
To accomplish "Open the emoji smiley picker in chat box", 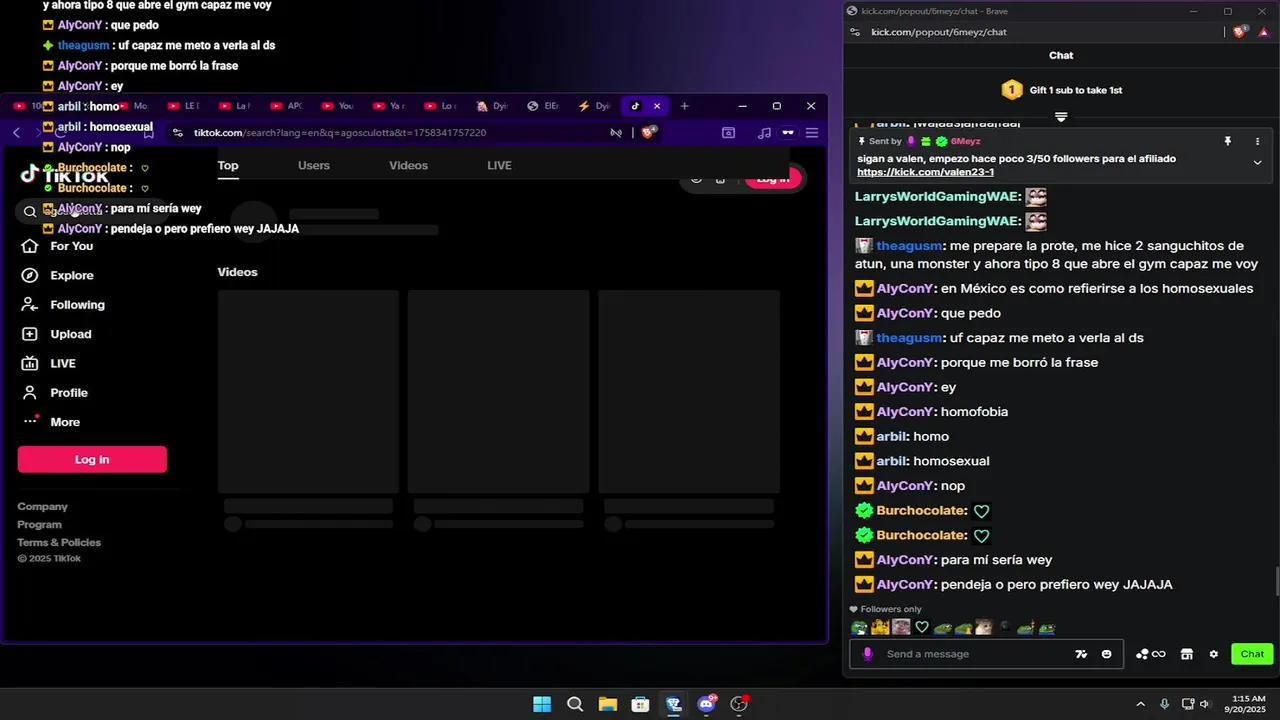I will 1106,654.
